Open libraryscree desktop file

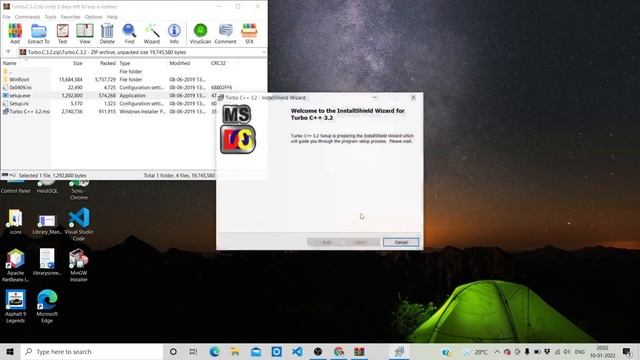(x=47, y=262)
